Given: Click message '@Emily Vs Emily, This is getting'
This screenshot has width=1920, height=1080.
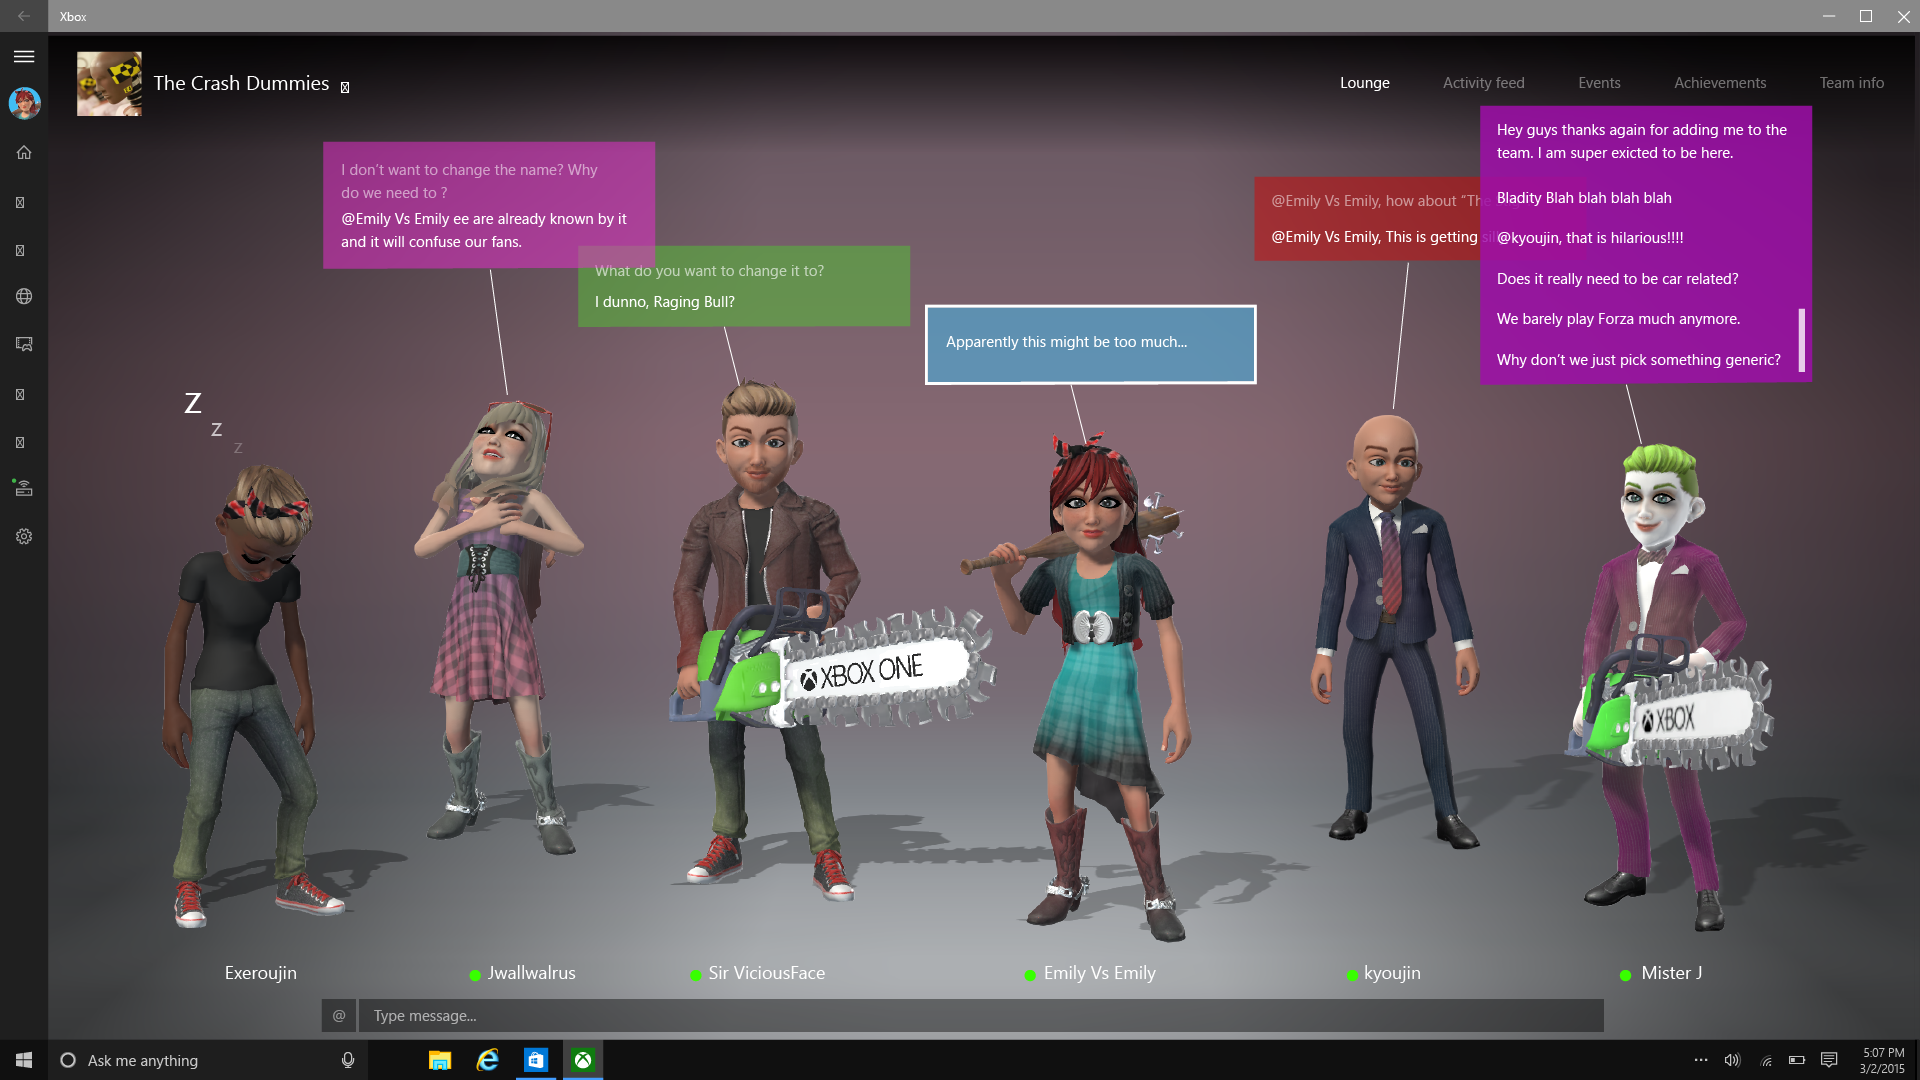Looking at the screenshot, I should click(1374, 237).
